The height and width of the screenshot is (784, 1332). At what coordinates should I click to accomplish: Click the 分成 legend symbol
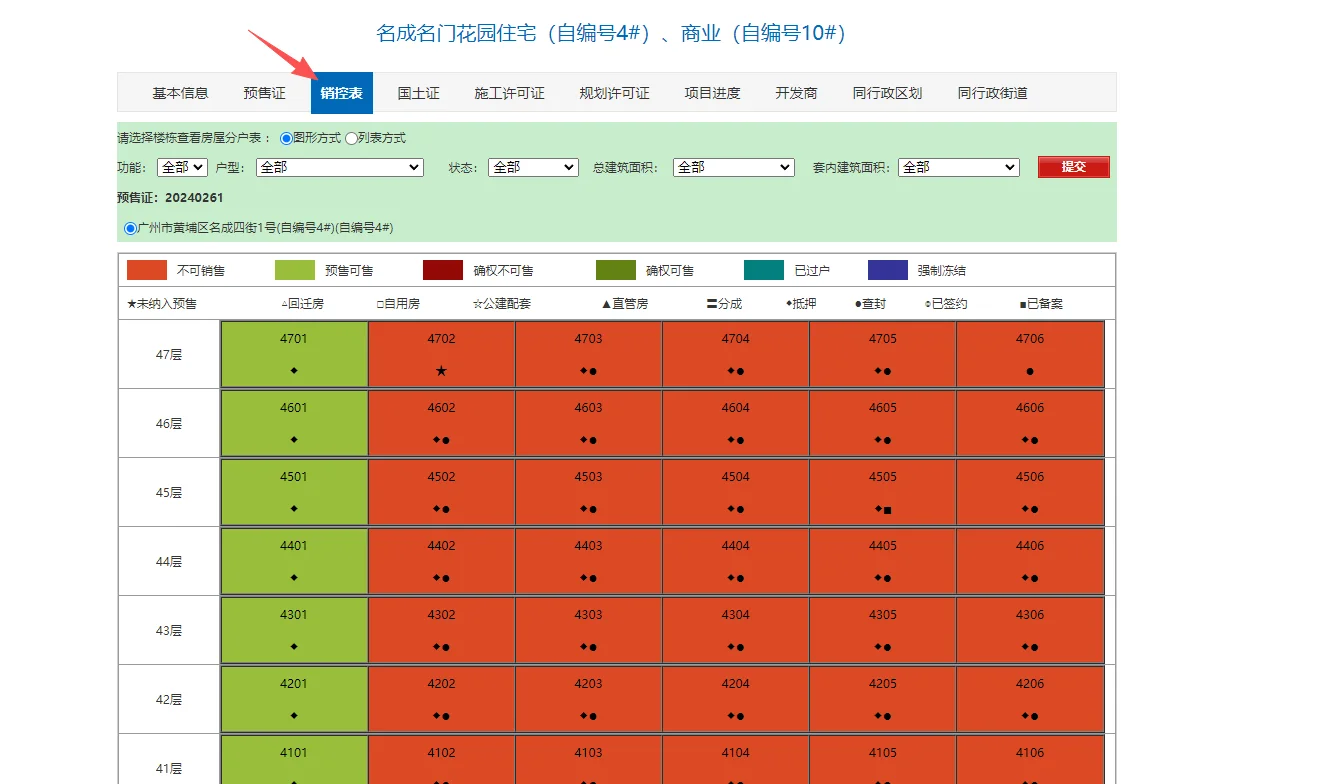pos(724,303)
